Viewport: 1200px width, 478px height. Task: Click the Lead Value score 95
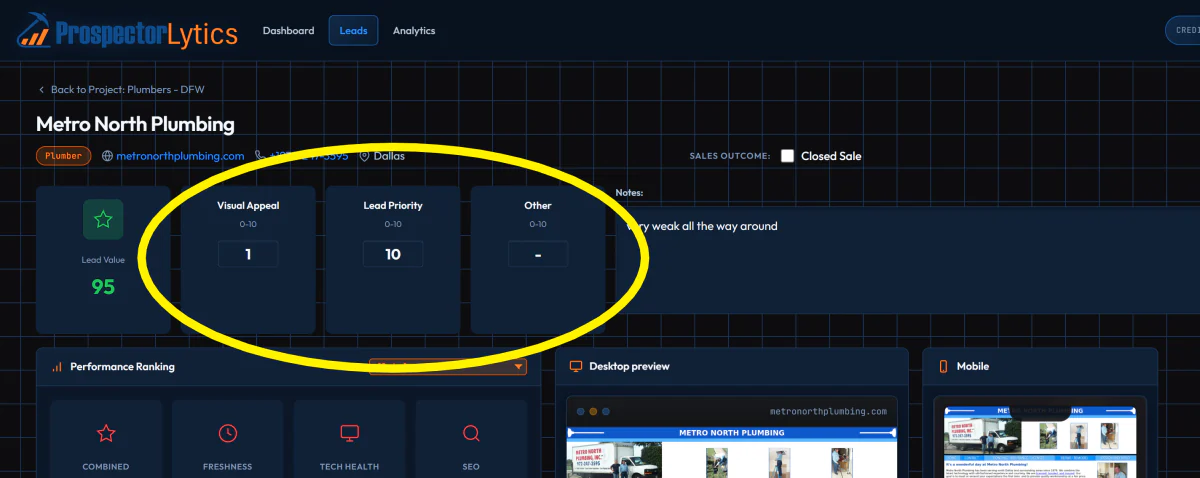click(x=103, y=287)
